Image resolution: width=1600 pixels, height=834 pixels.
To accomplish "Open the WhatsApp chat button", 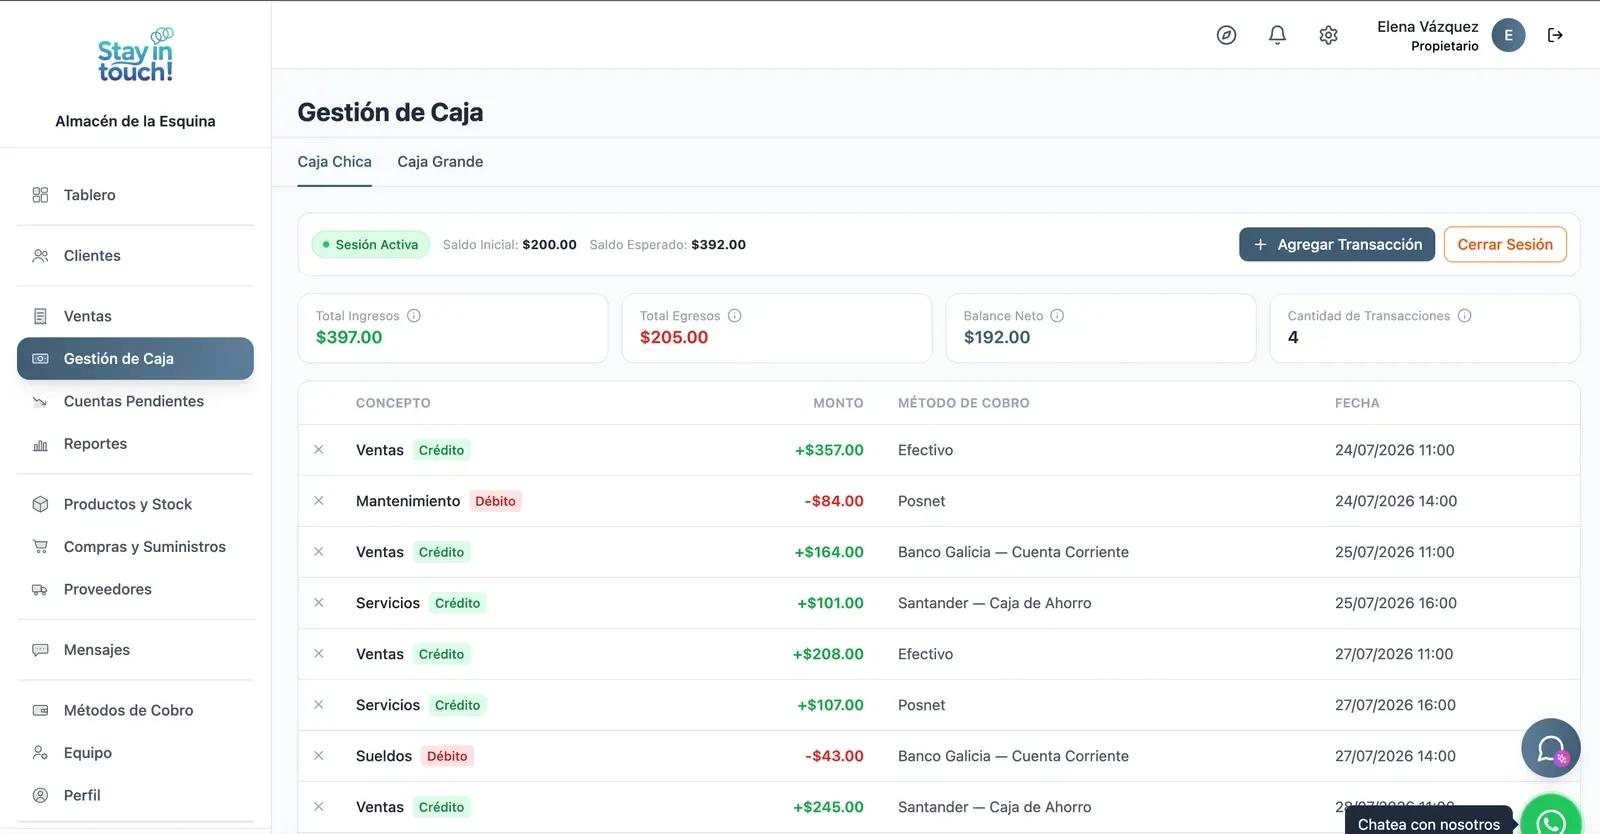I will click(1551, 818).
